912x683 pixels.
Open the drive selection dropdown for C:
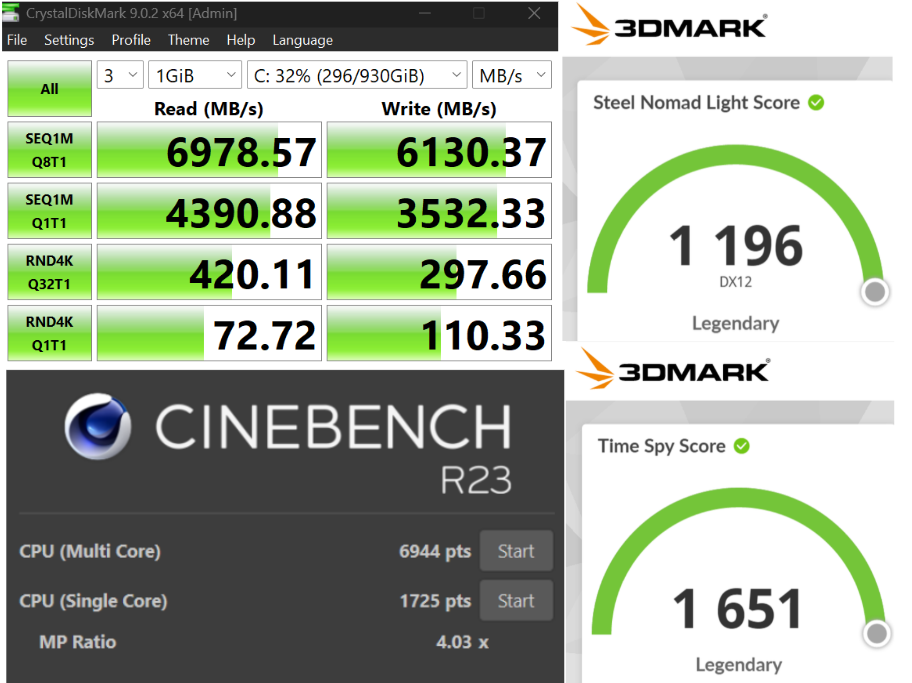pos(357,74)
